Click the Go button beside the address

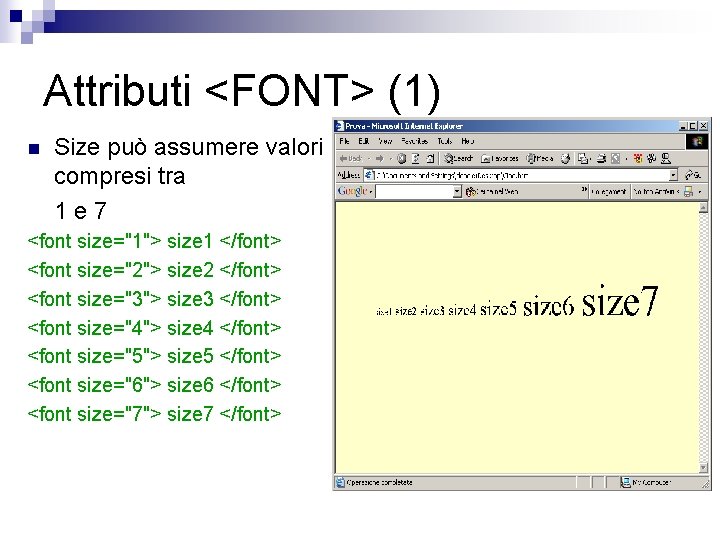coord(692,175)
